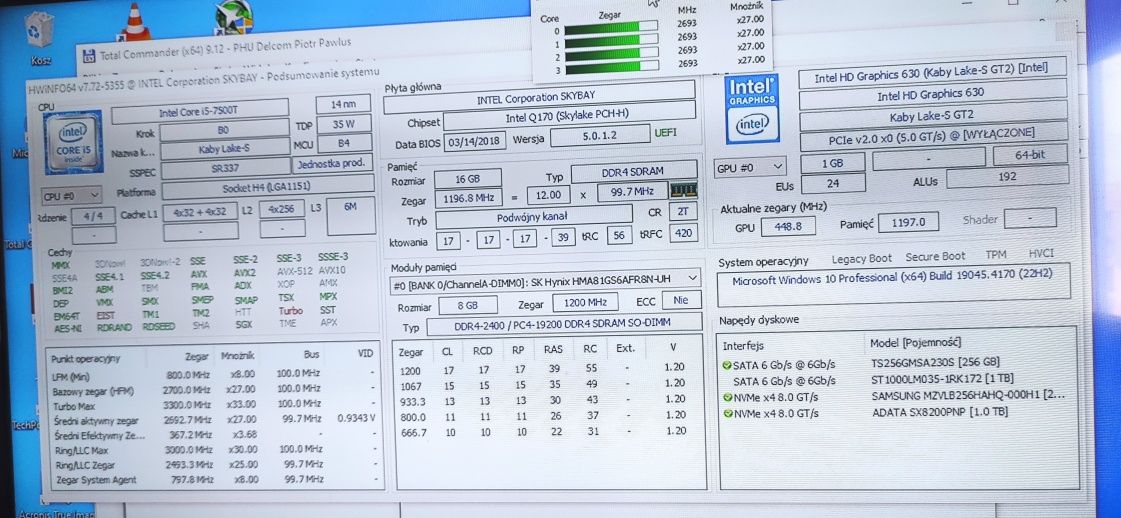Viewport: 1121px width, 518px height.
Task: Click the BIOS version 5.0.1.2 field
Action: 599,135
